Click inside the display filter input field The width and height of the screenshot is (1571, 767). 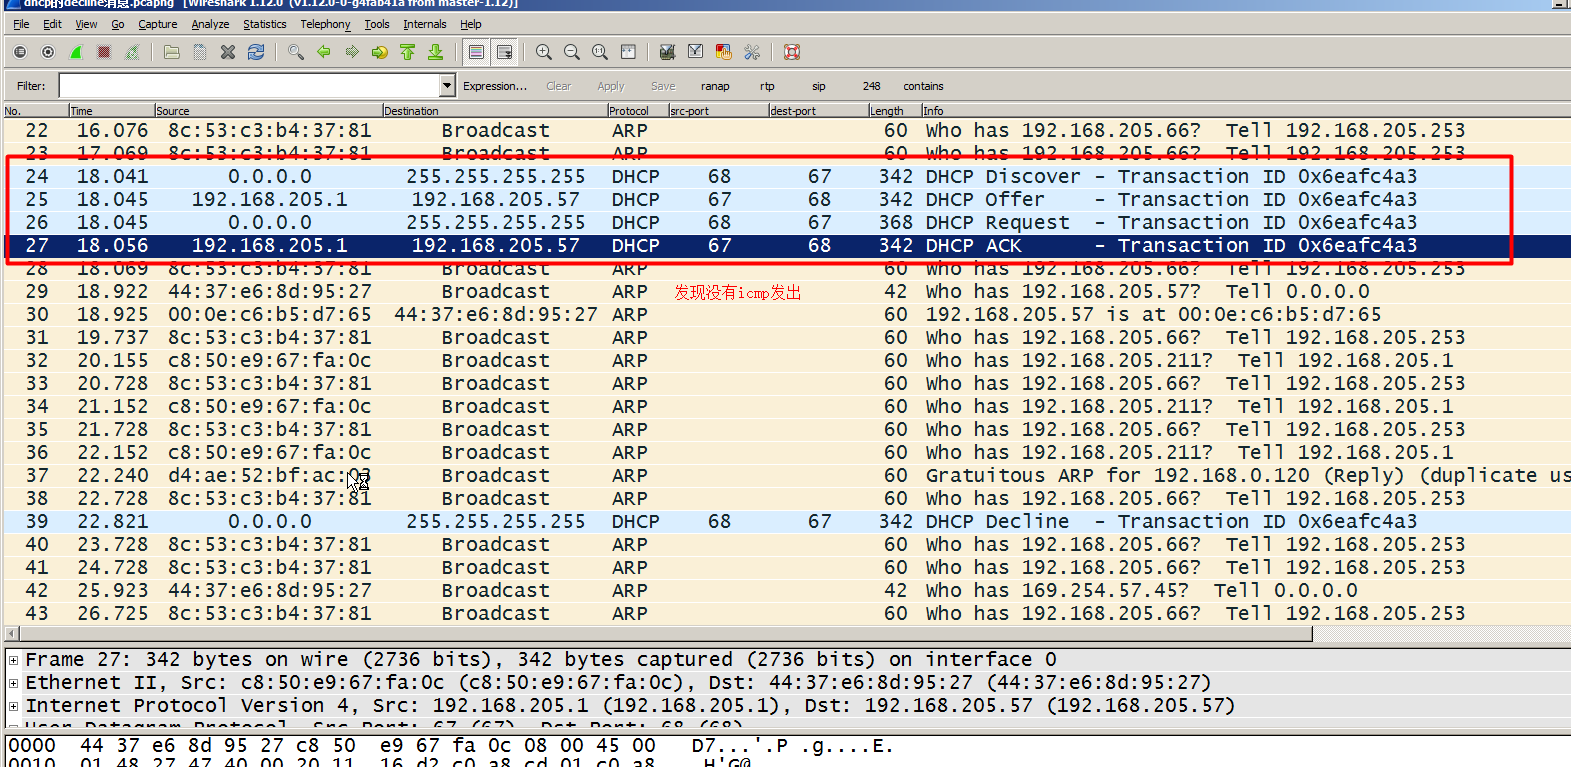[249, 86]
